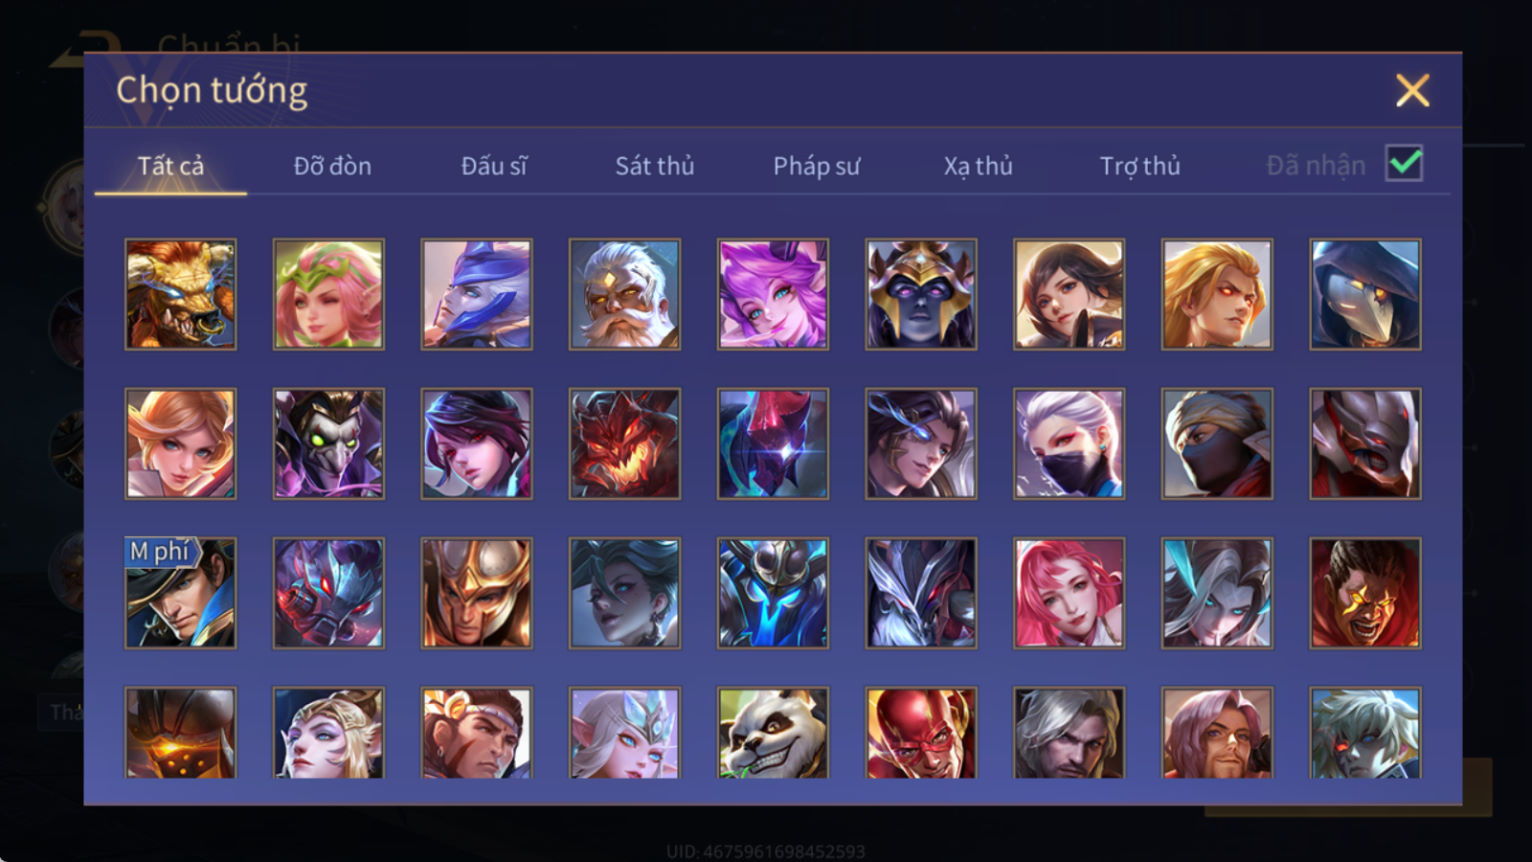Pick the purple-haired girl hero portrait

tap(773, 294)
